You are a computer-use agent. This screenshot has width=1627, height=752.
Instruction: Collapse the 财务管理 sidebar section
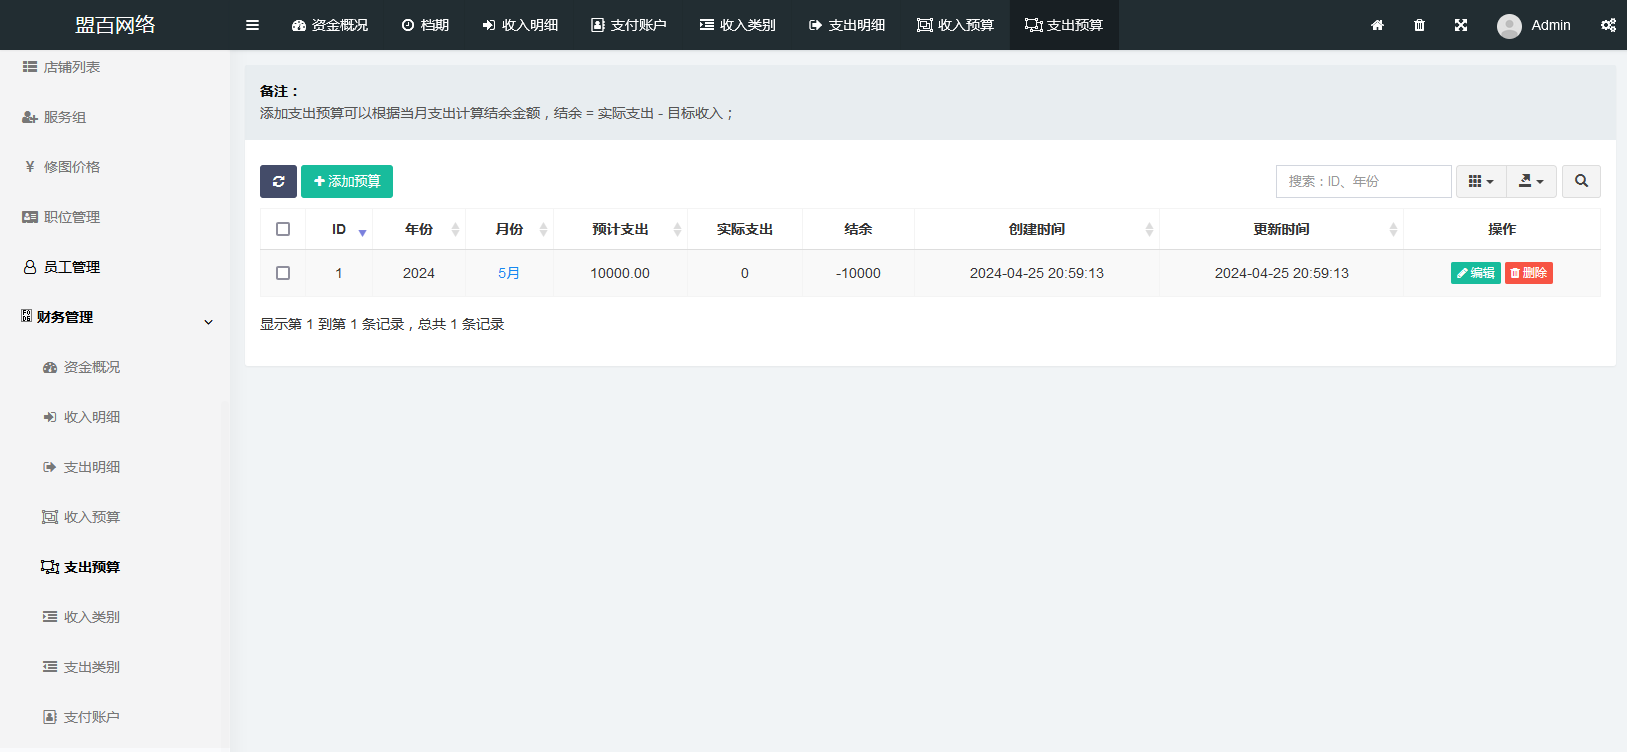[208, 322]
